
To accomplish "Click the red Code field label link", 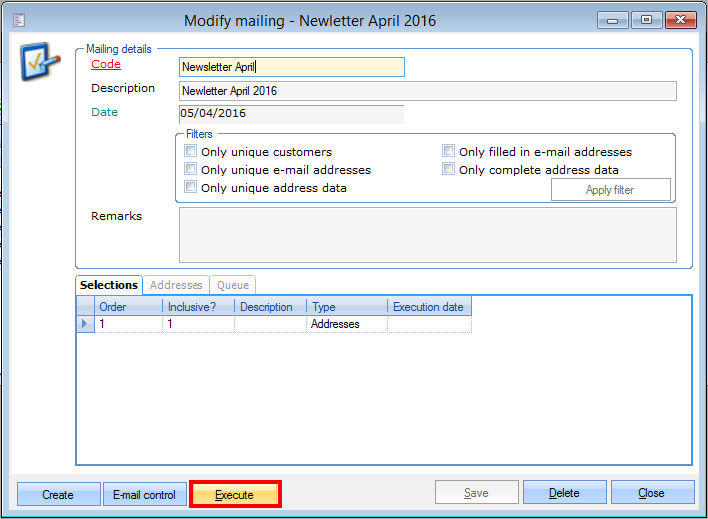I will [106, 65].
